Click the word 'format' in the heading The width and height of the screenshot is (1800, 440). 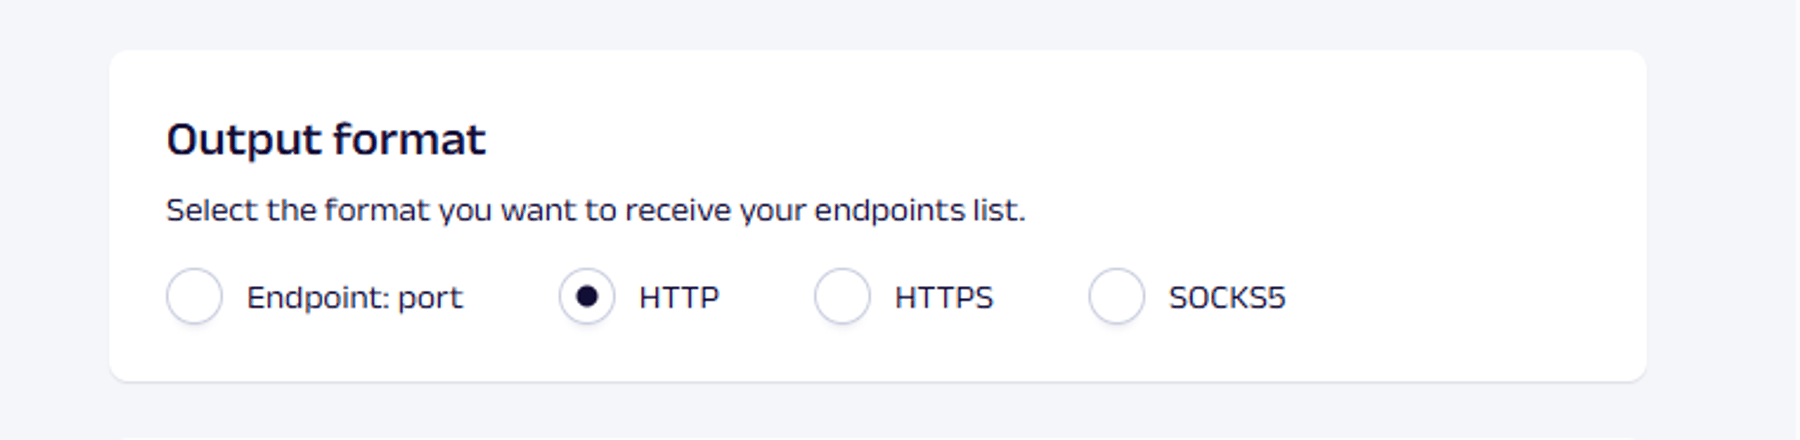409,139
